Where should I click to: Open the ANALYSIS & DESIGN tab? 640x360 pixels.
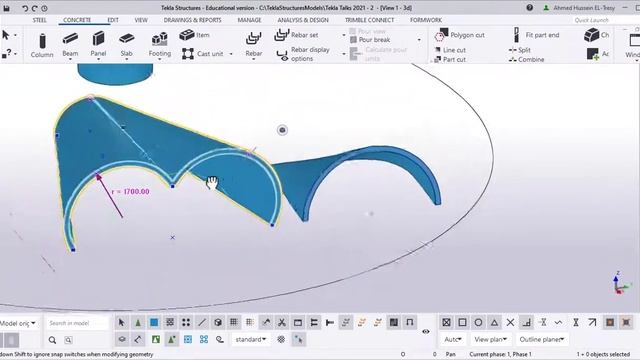pyautogui.click(x=303, y=20)
